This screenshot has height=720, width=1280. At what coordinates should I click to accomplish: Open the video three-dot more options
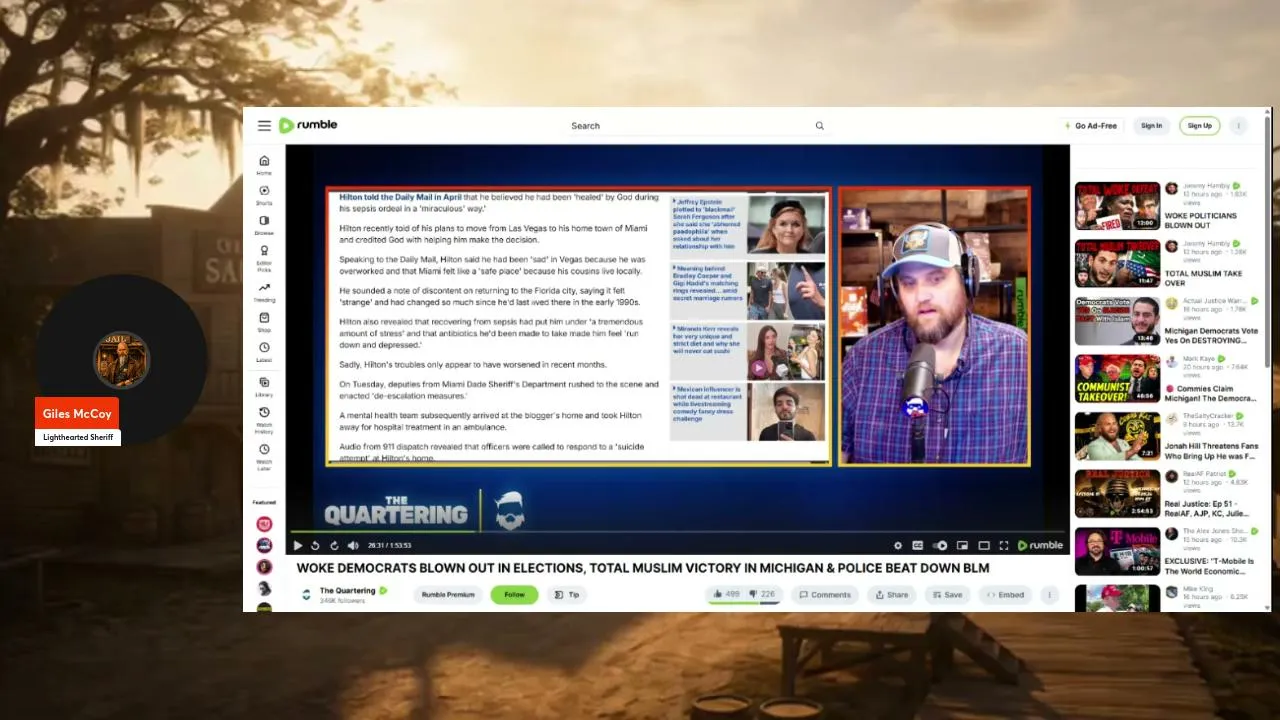coord(1049,594)
